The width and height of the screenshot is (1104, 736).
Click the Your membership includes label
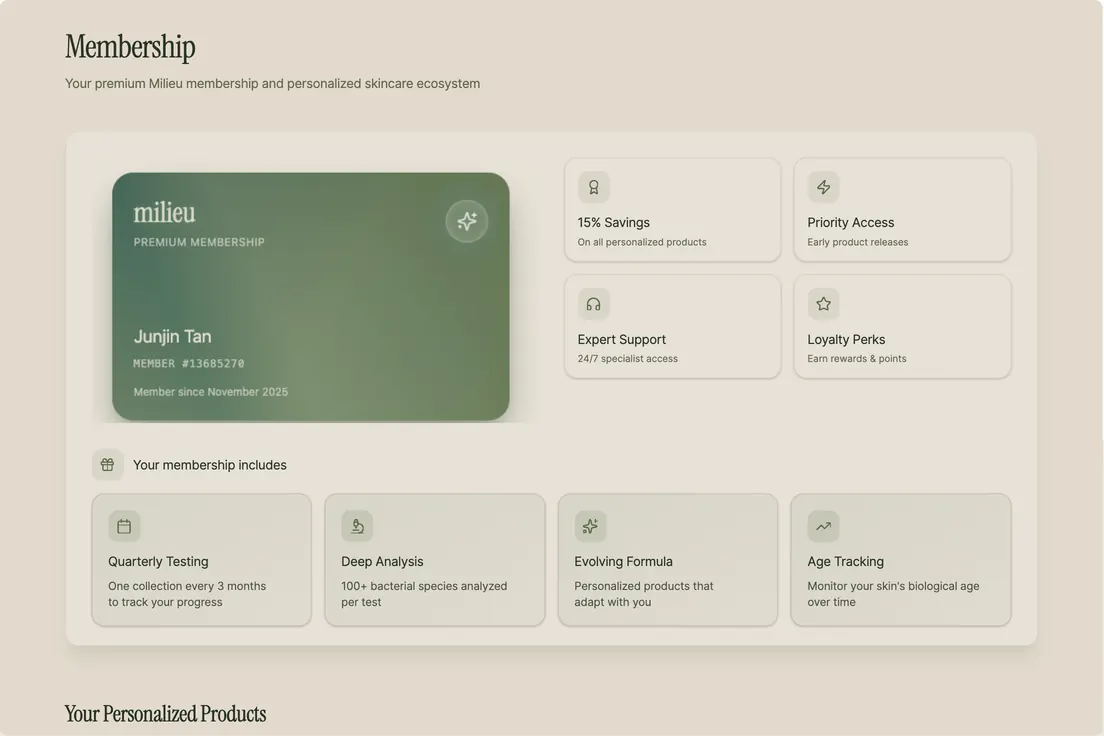click(x=210, y=465)
